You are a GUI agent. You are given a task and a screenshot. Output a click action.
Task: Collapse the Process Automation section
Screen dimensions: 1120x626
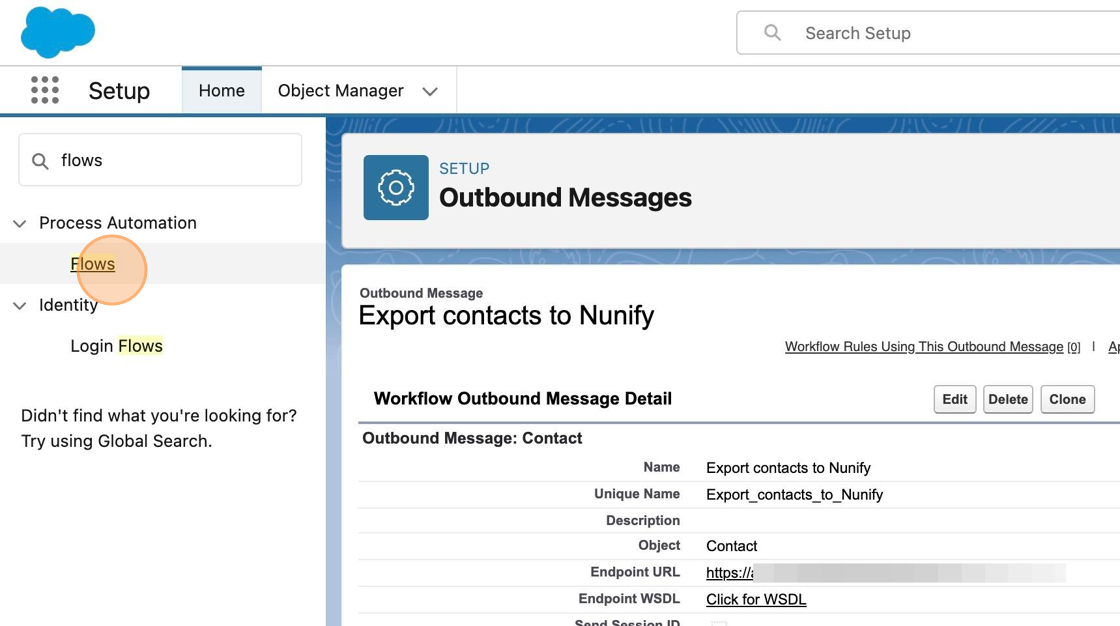(x=20, y=224)
